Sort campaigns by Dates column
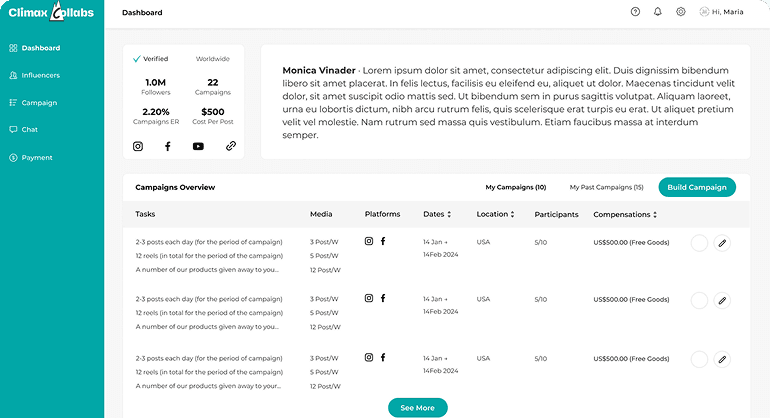Image resolution: width=770 pixels, height=418 pixels. pyautogui.click(x=437, y=214)
